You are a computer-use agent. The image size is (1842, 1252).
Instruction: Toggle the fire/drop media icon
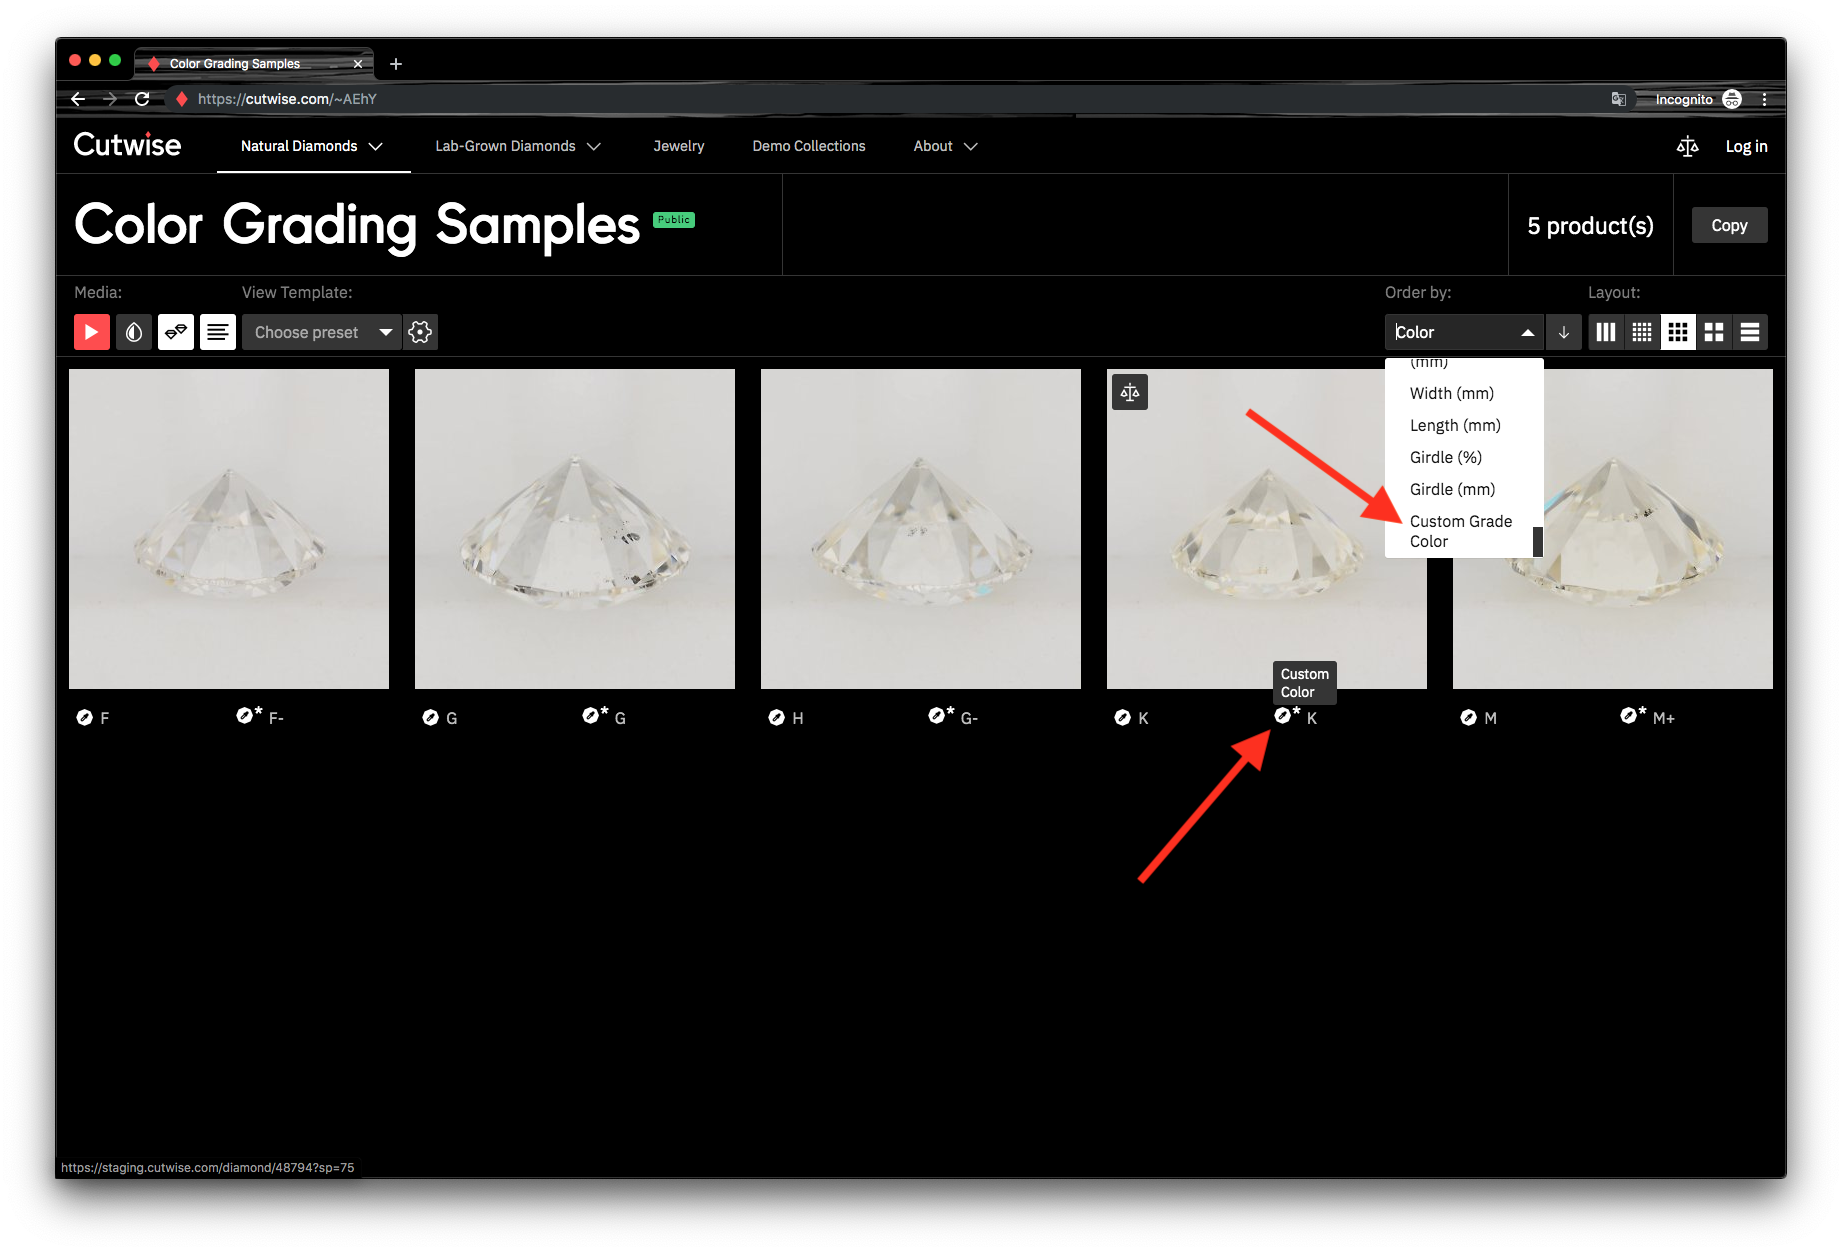134,332
